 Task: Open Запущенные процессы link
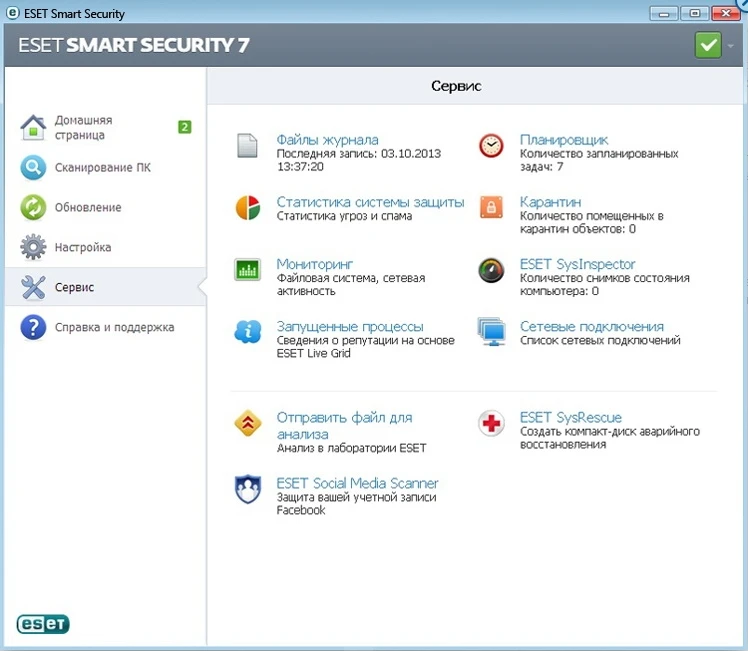[350, 326]
